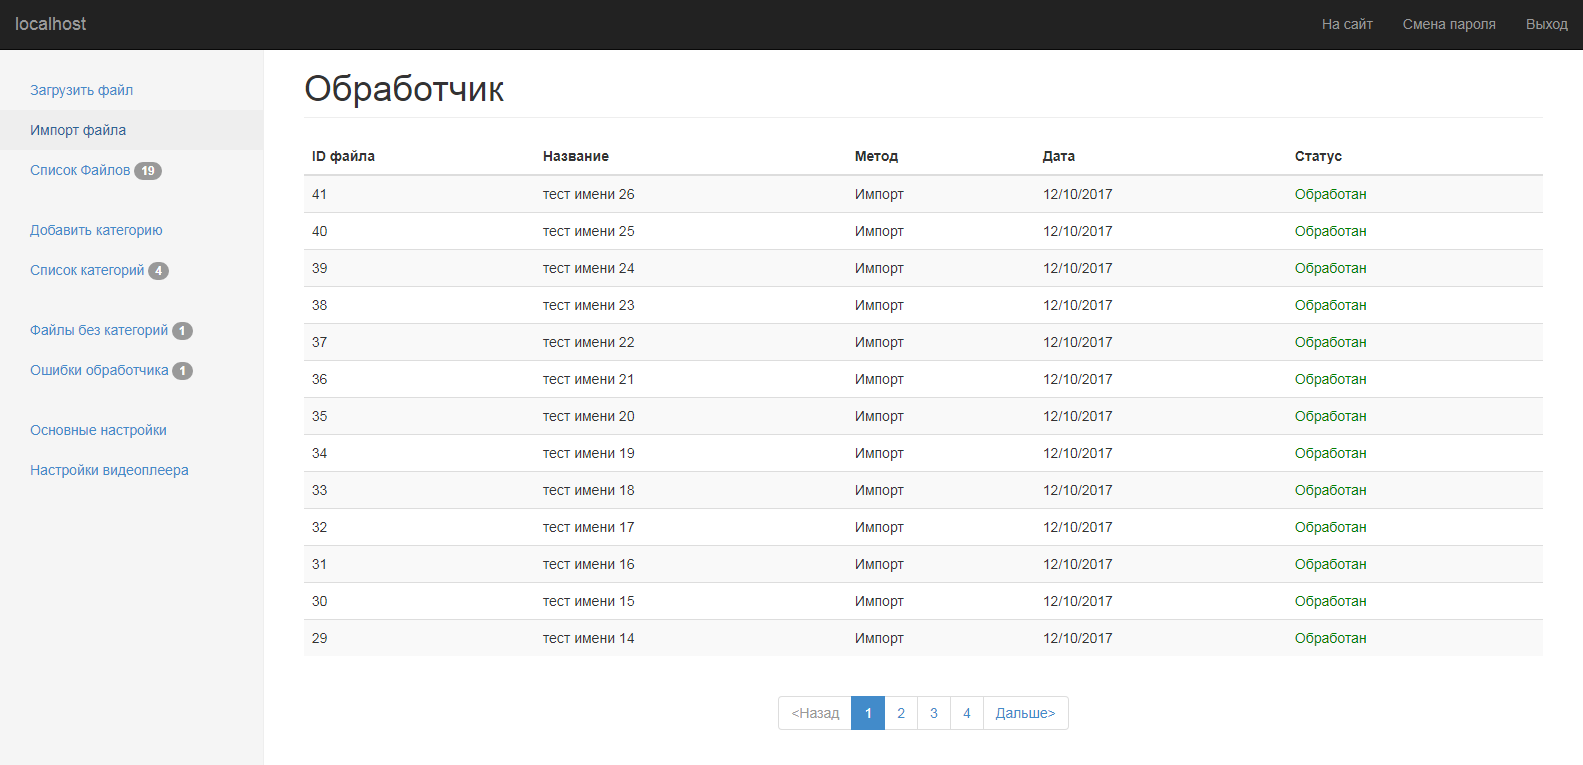Click 'Обработан' status in row 29
This screenshot has width=1583, height=765.
point(1330,638)
